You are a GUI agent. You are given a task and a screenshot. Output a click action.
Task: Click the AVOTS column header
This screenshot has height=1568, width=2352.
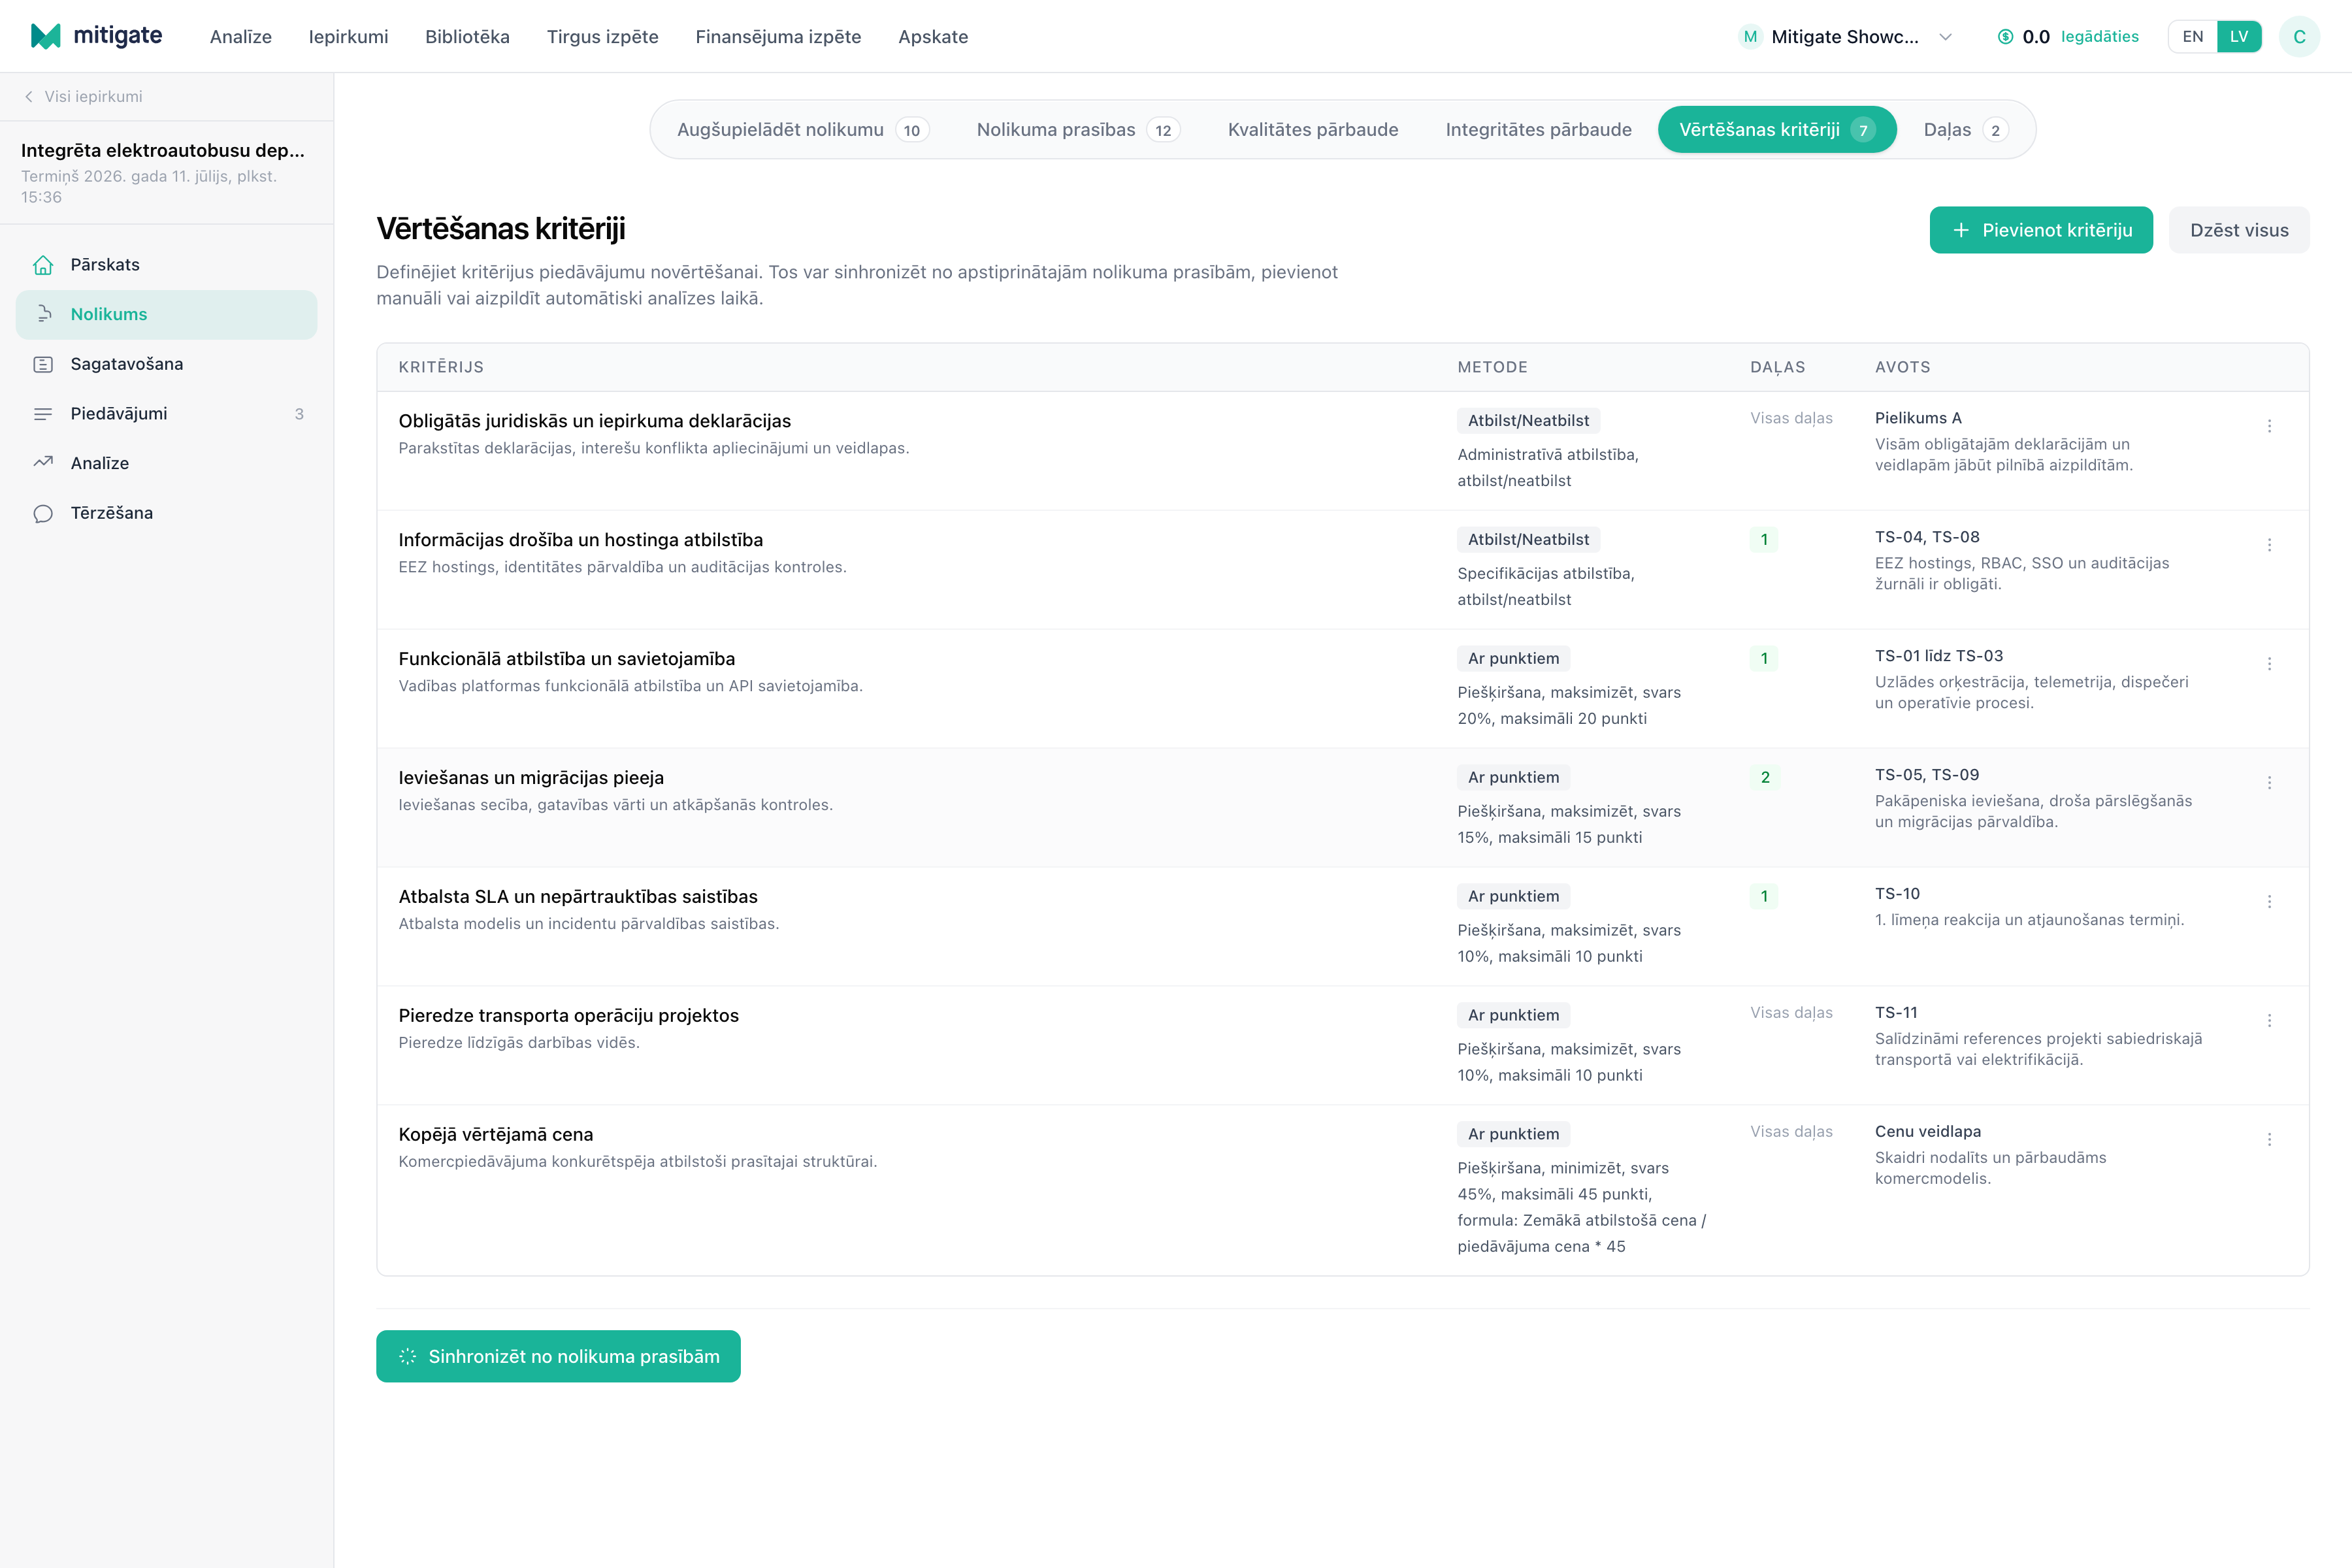(1902, 367)
